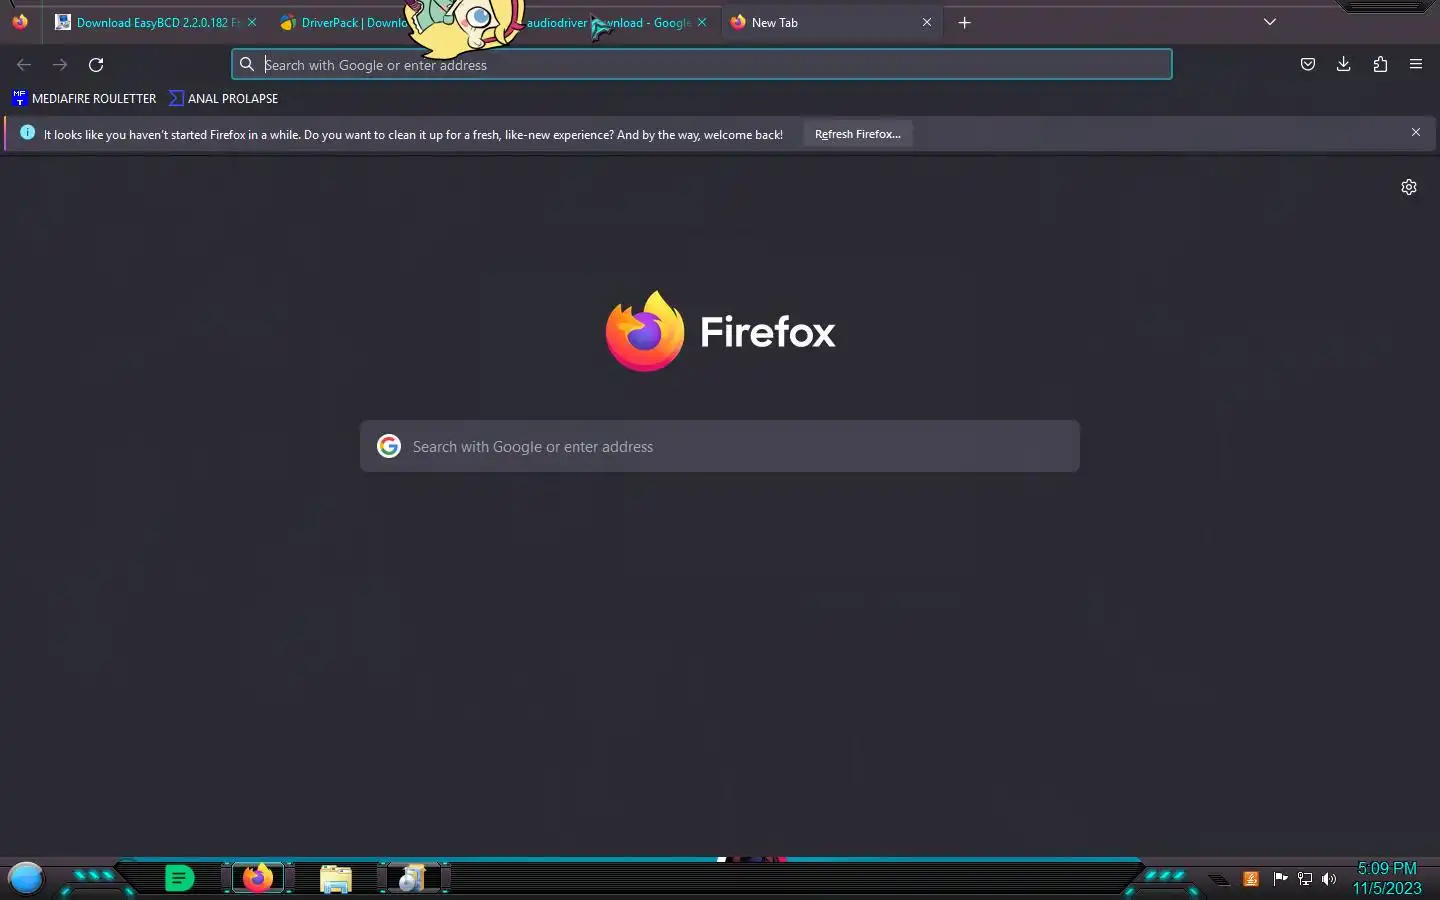The image size is (1440, 900).
Task: Click the orange tray application icon
Action: pyautogui.click(x=1250, y=879)
